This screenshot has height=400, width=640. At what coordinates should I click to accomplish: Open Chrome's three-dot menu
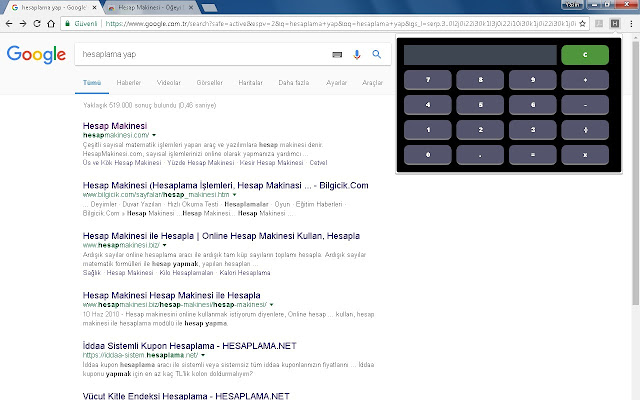[x=631, y=24]
